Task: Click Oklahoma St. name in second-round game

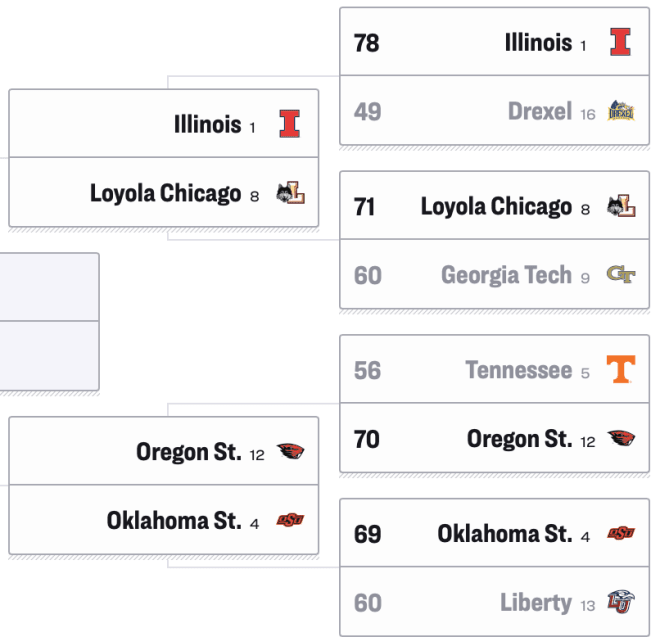Action: [x=174, y=520]
